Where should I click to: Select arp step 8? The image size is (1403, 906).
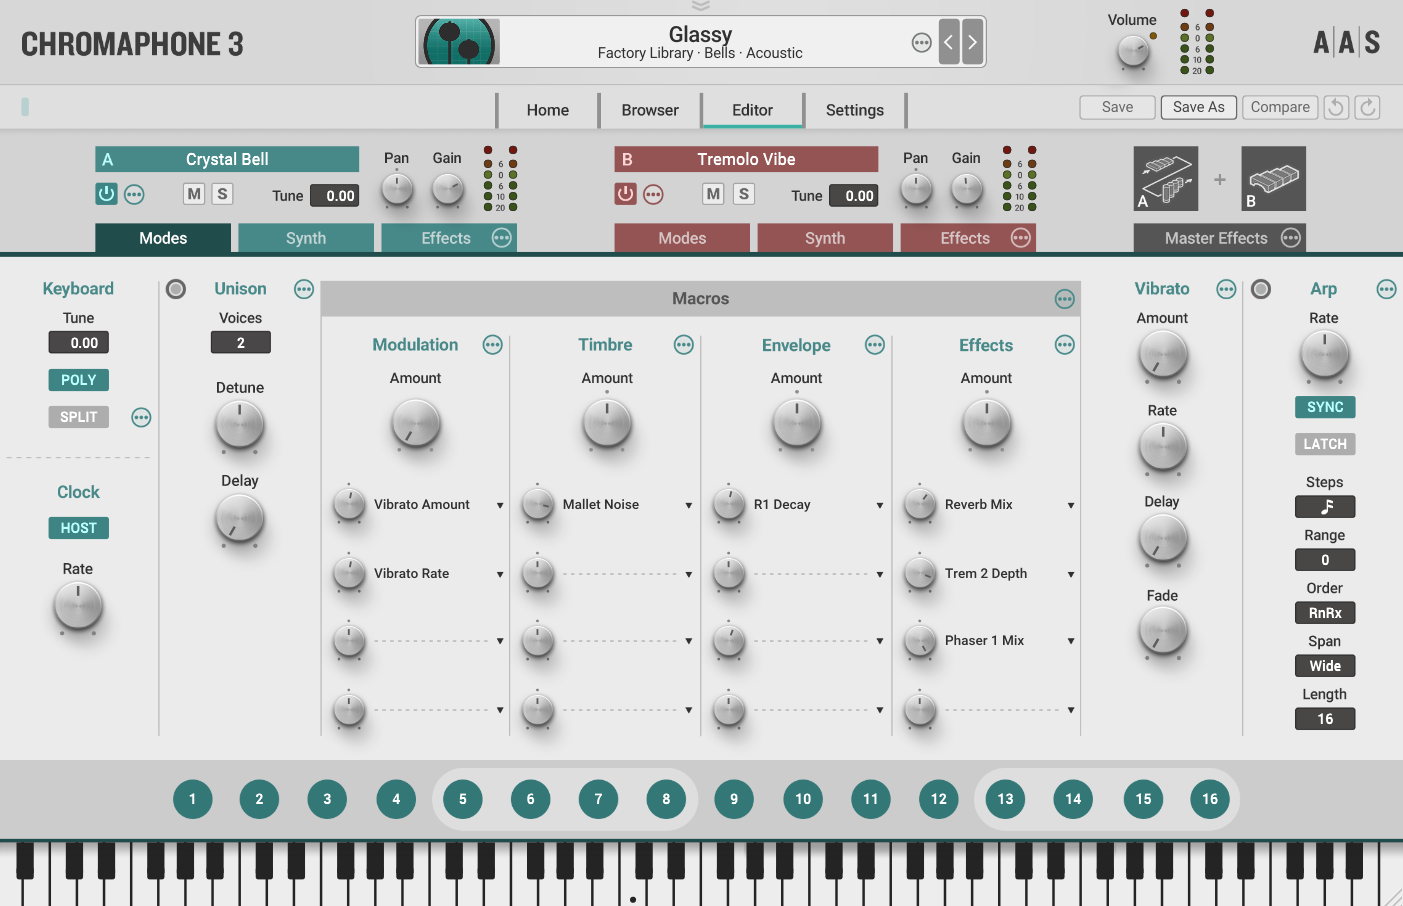(666, 799)
